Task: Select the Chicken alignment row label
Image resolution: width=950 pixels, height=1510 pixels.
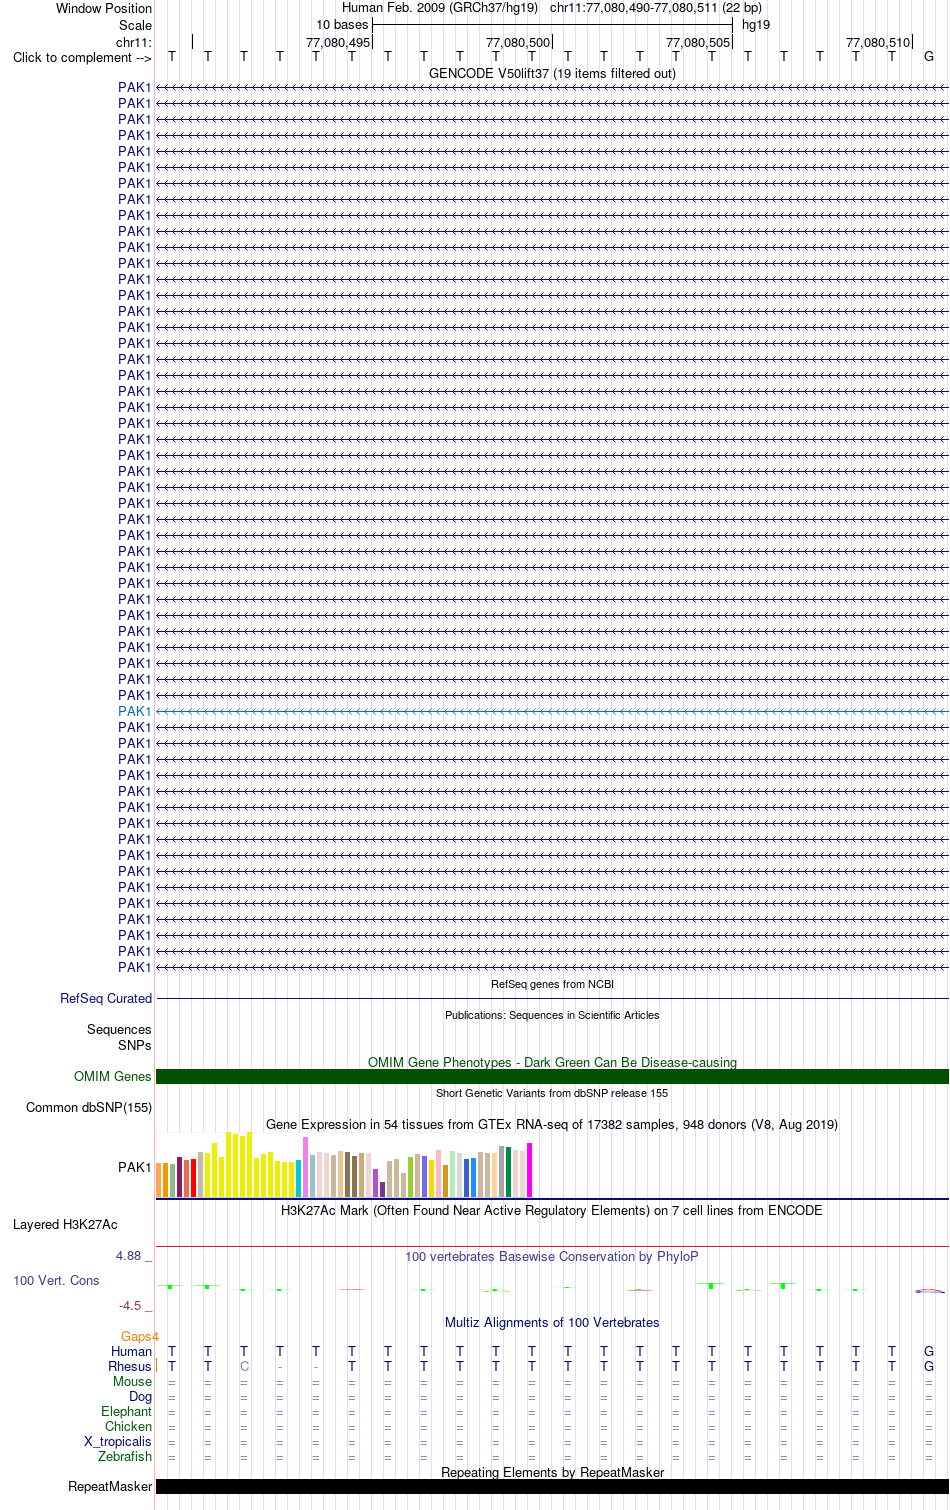Action: (x=129, y=1426)
